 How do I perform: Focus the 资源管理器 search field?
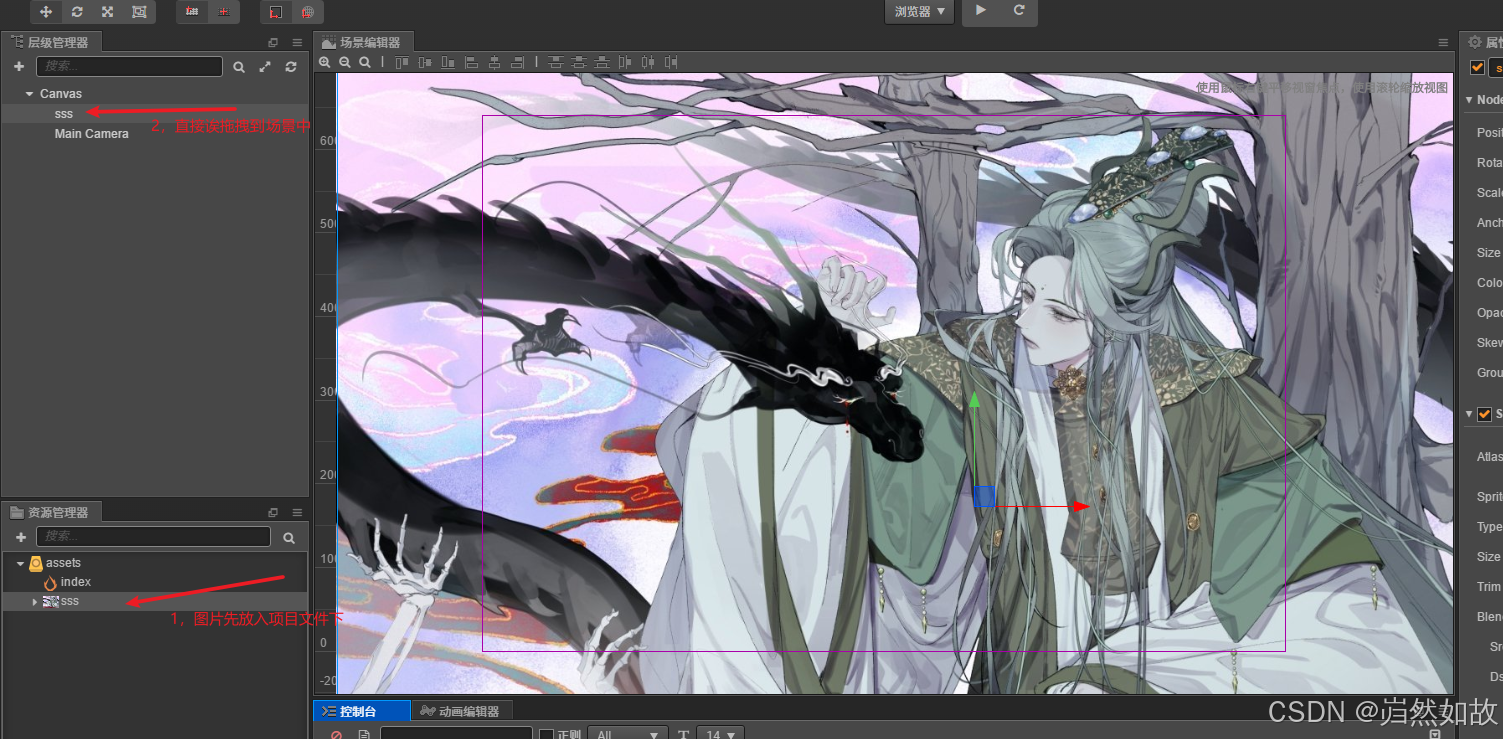tap(153, 537)
